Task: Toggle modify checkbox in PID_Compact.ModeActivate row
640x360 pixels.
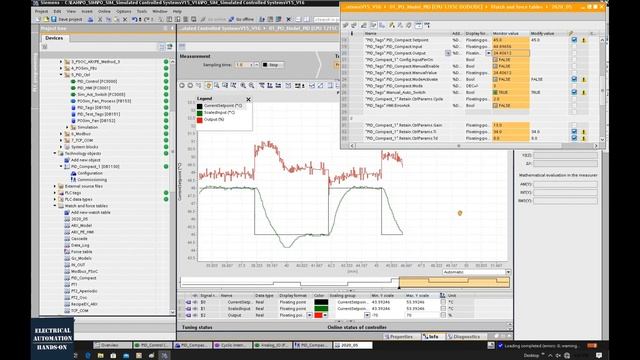Action: (x=574, y=79)
